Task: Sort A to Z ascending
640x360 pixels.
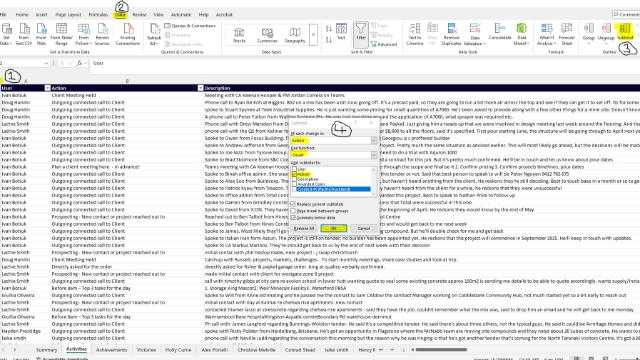Action: [x=329, y=29]
